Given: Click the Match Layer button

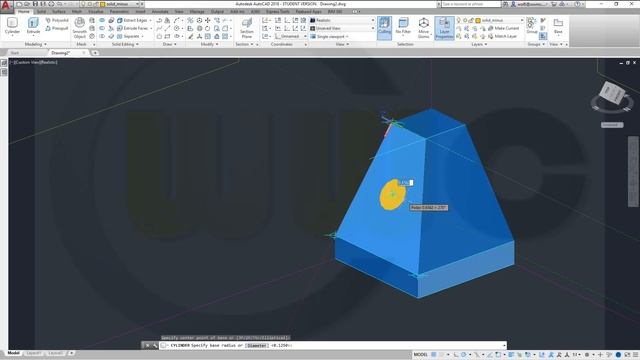Looking at the screenshot, I should 502,36.
